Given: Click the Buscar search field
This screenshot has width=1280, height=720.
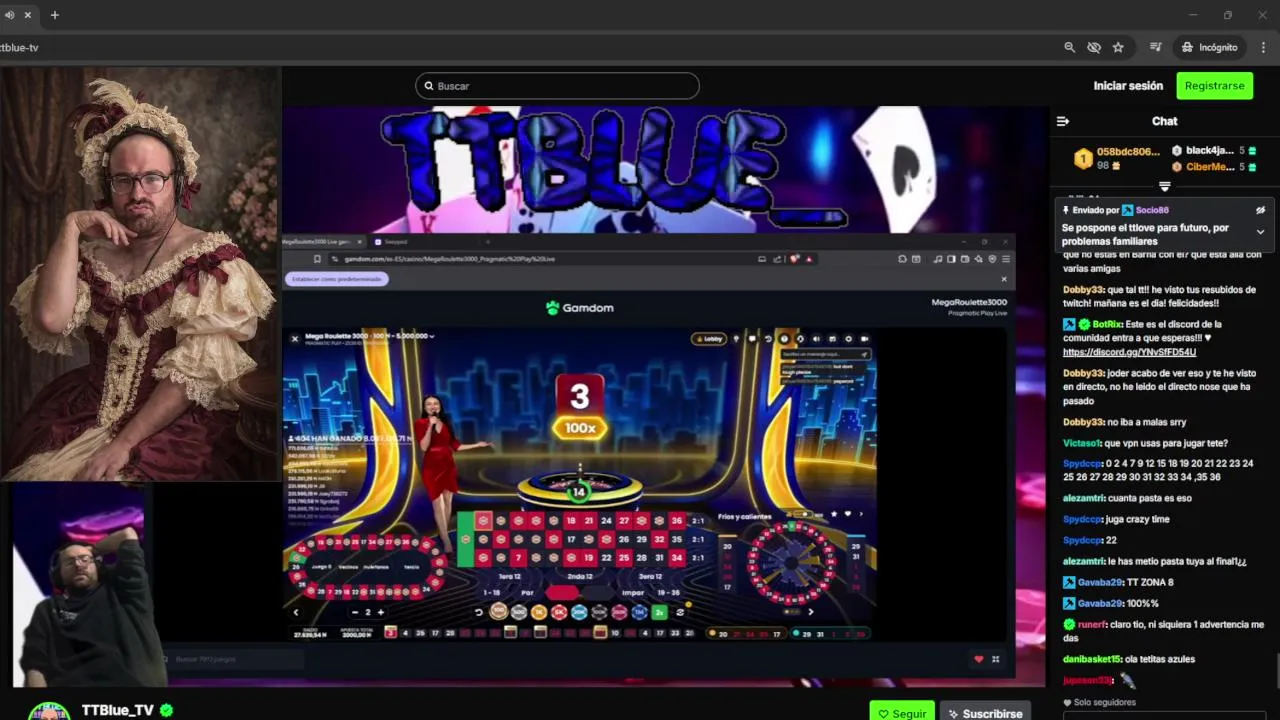Looking at the screenshot, I should click(x=557, y=86).
